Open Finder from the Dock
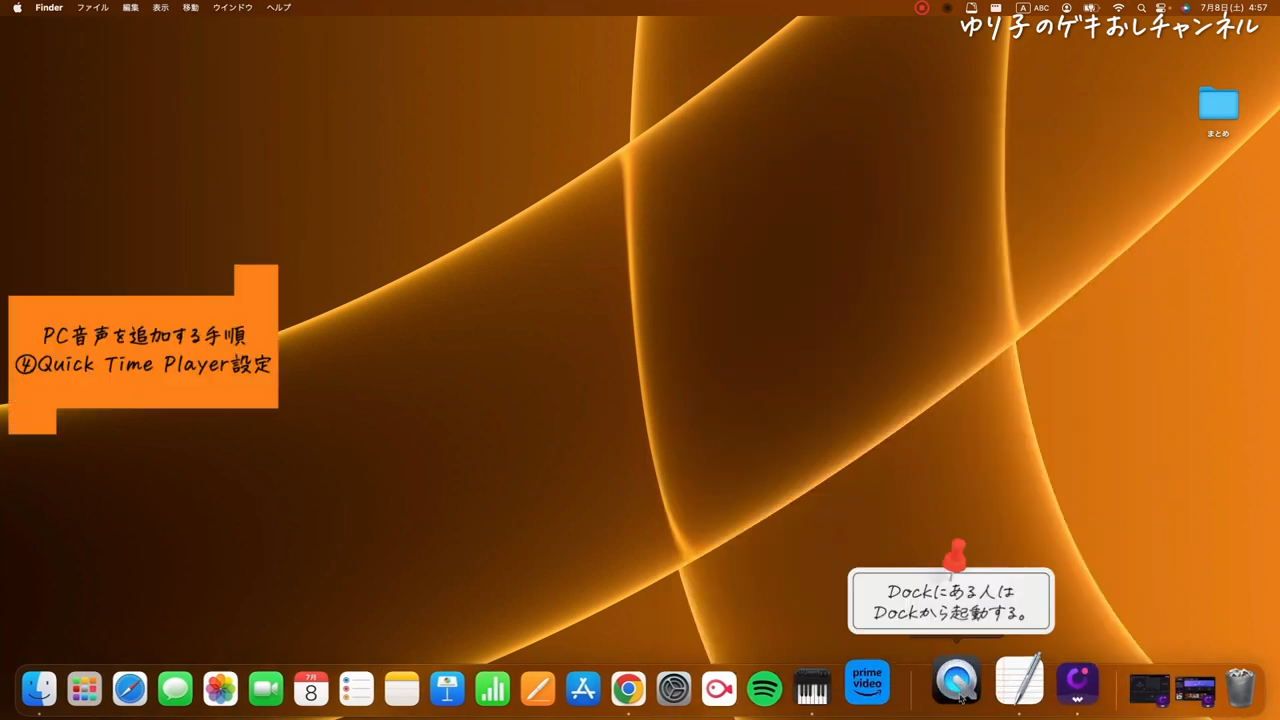 tap(39, 689)
